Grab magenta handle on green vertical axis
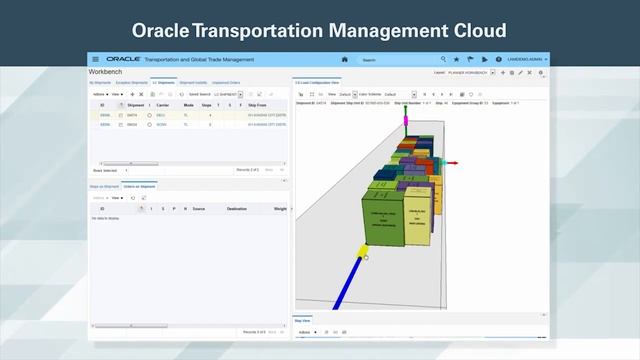This screenshot has width=640, height=360. click(x=406, y=120)
